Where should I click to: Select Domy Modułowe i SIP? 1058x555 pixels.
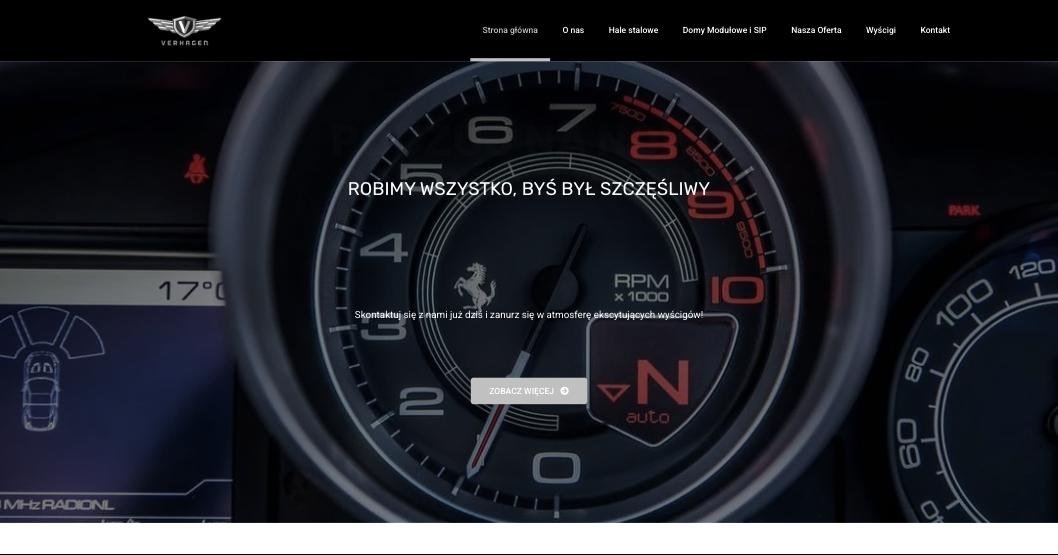[725, 30]
